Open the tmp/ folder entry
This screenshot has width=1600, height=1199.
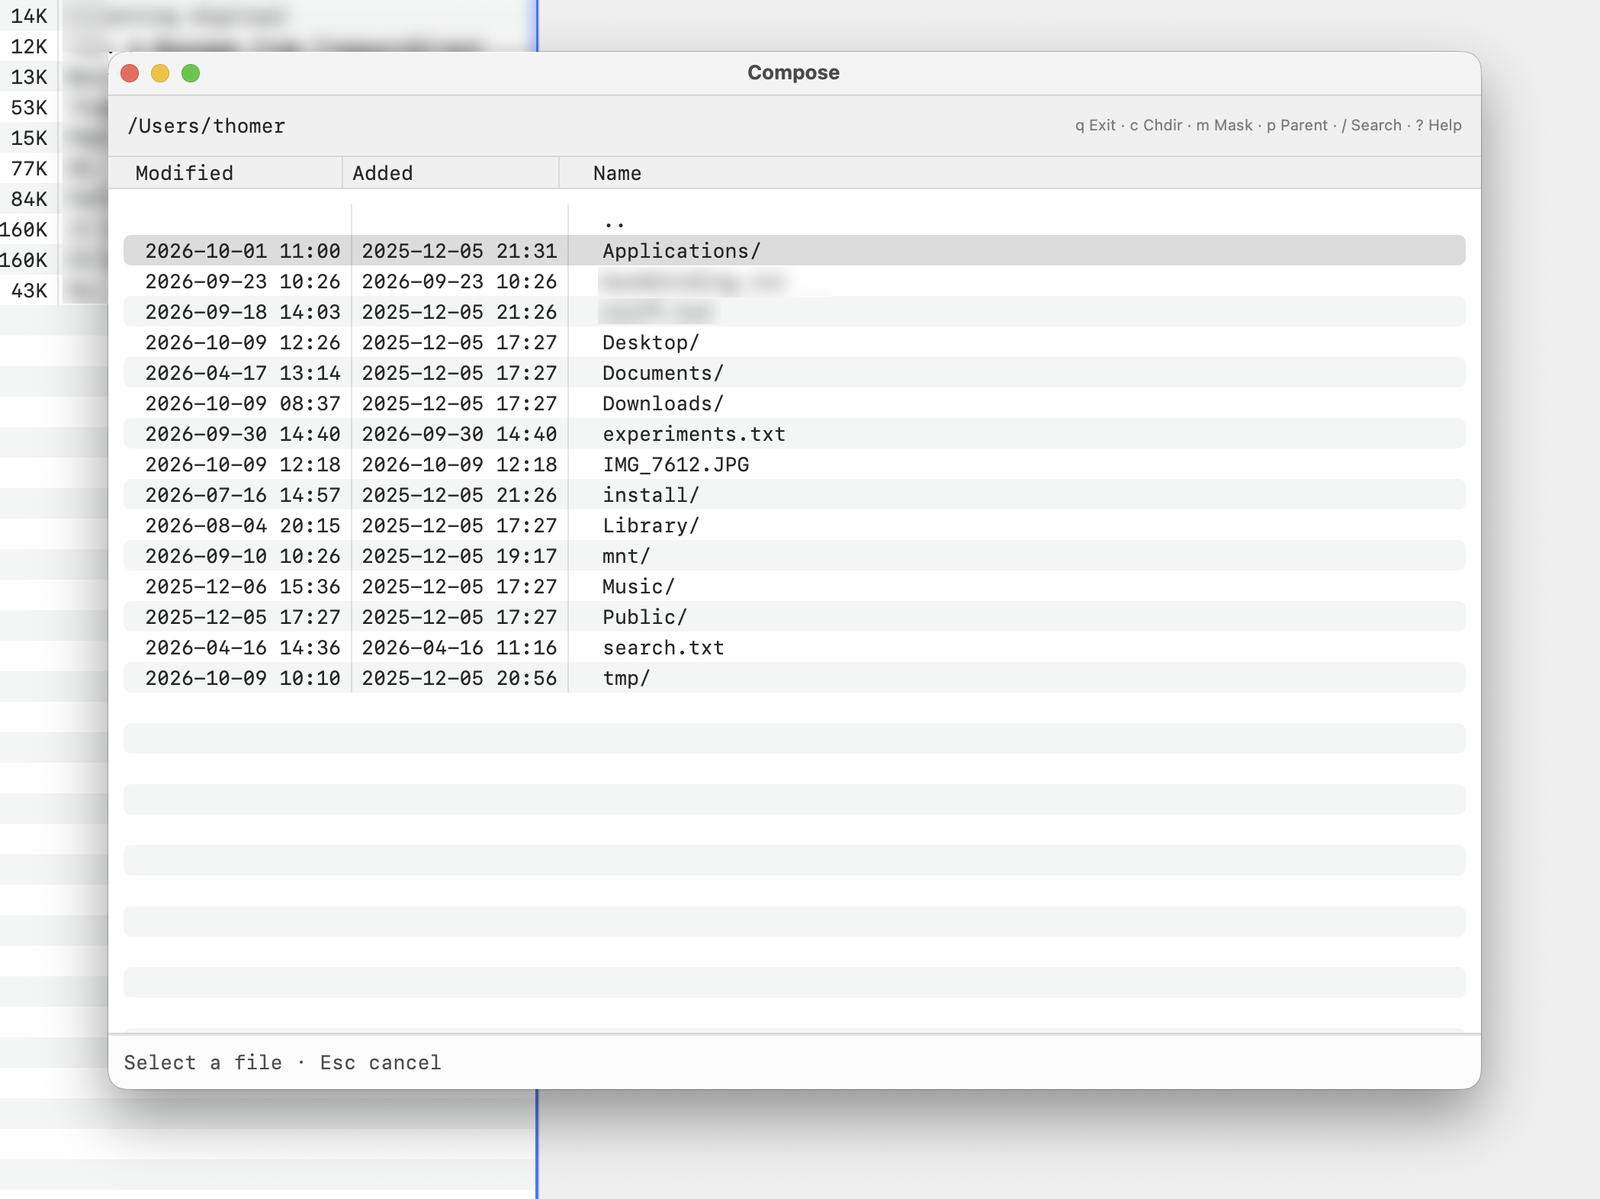pos(794,678)
